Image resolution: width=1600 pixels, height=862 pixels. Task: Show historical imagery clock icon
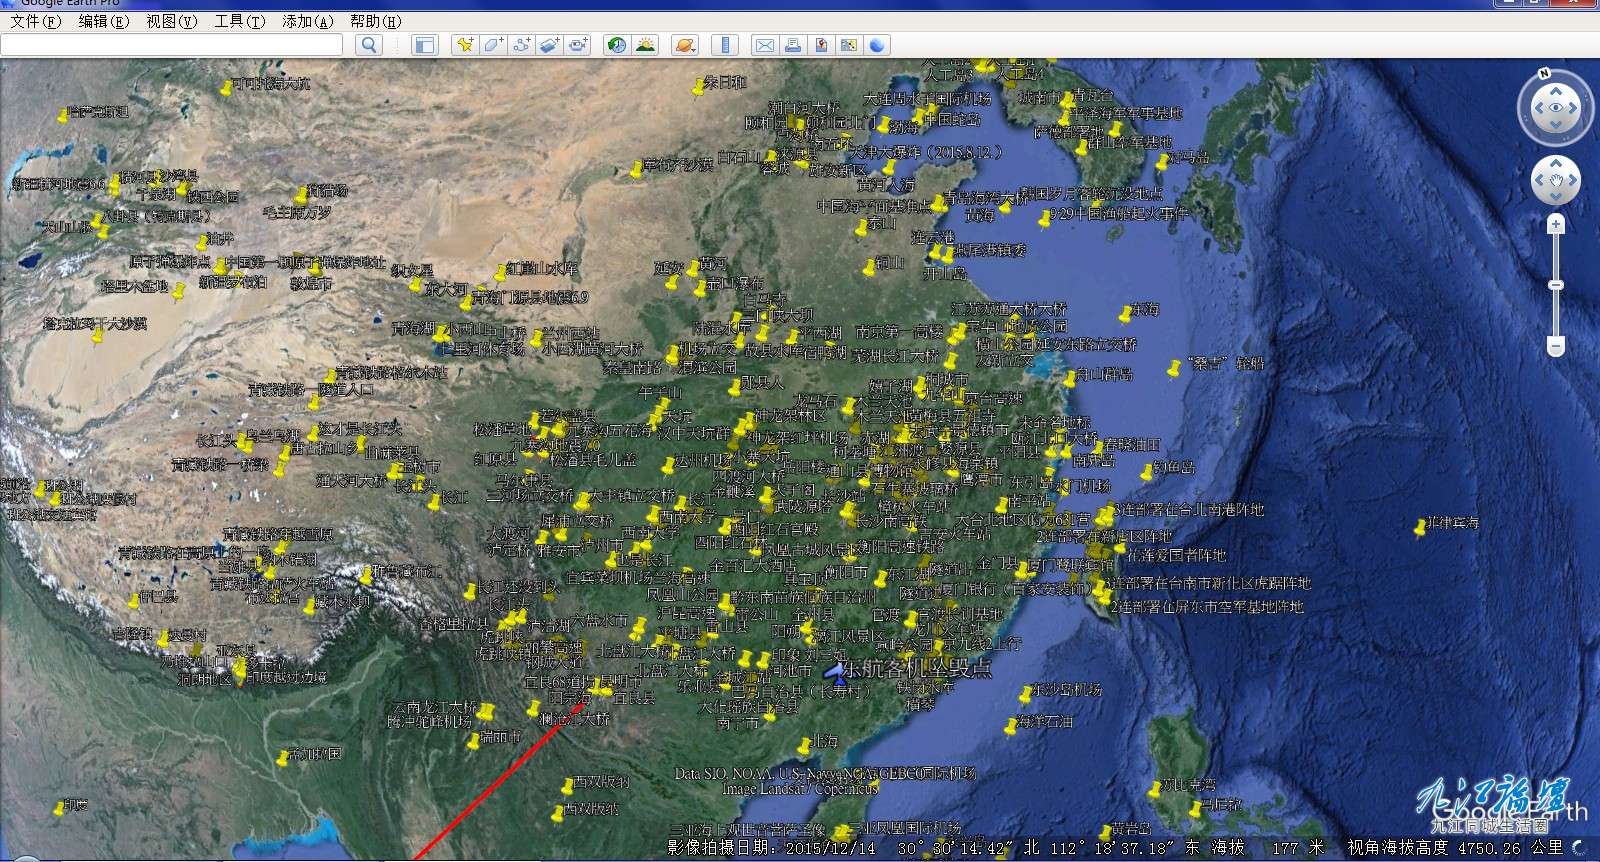(617, 45)
